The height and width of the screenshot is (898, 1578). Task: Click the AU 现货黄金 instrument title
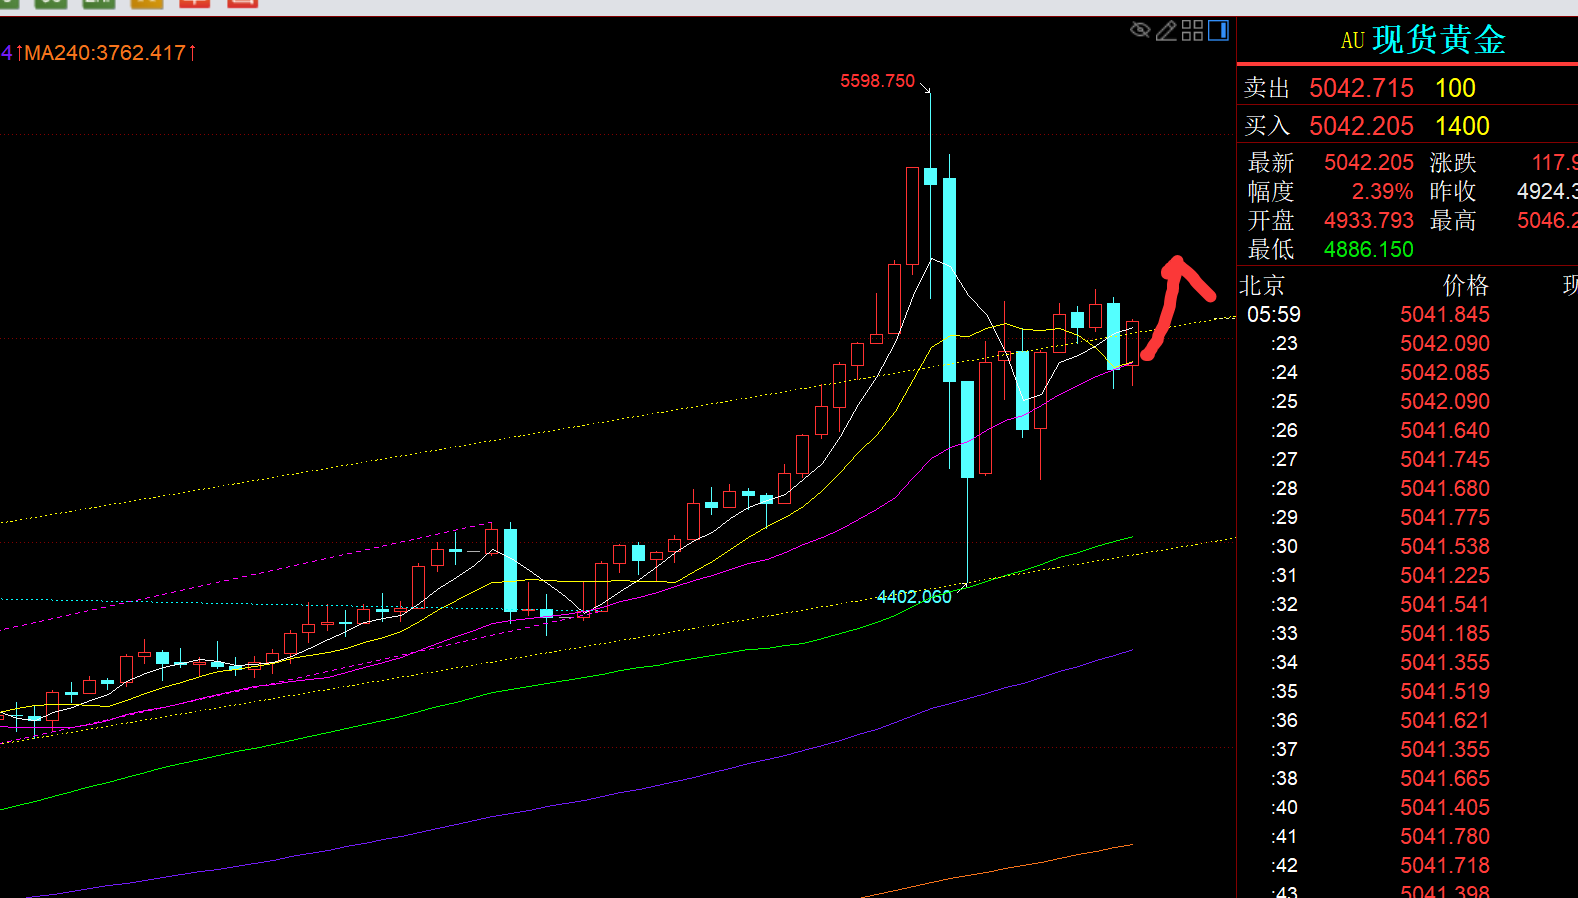click(1423, 40)
